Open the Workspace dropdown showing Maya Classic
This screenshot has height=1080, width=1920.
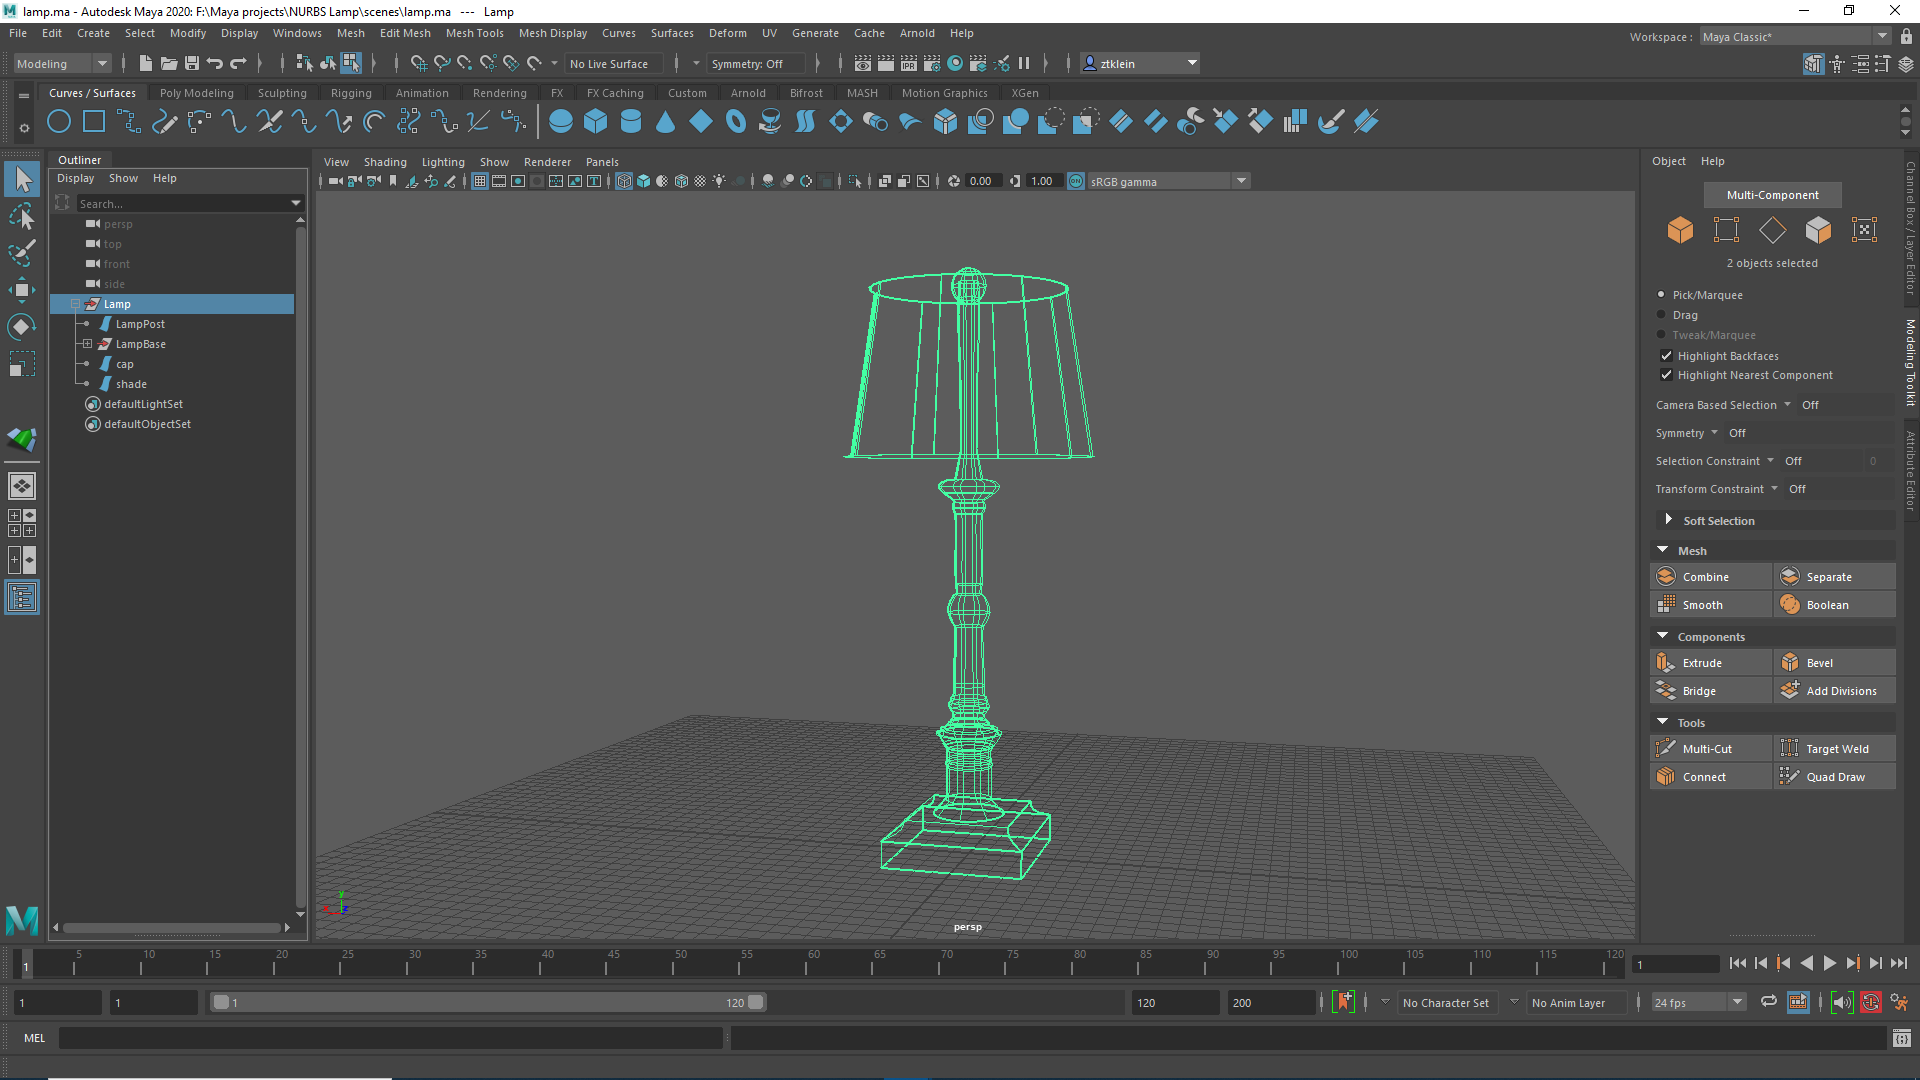pos(1880,36)
